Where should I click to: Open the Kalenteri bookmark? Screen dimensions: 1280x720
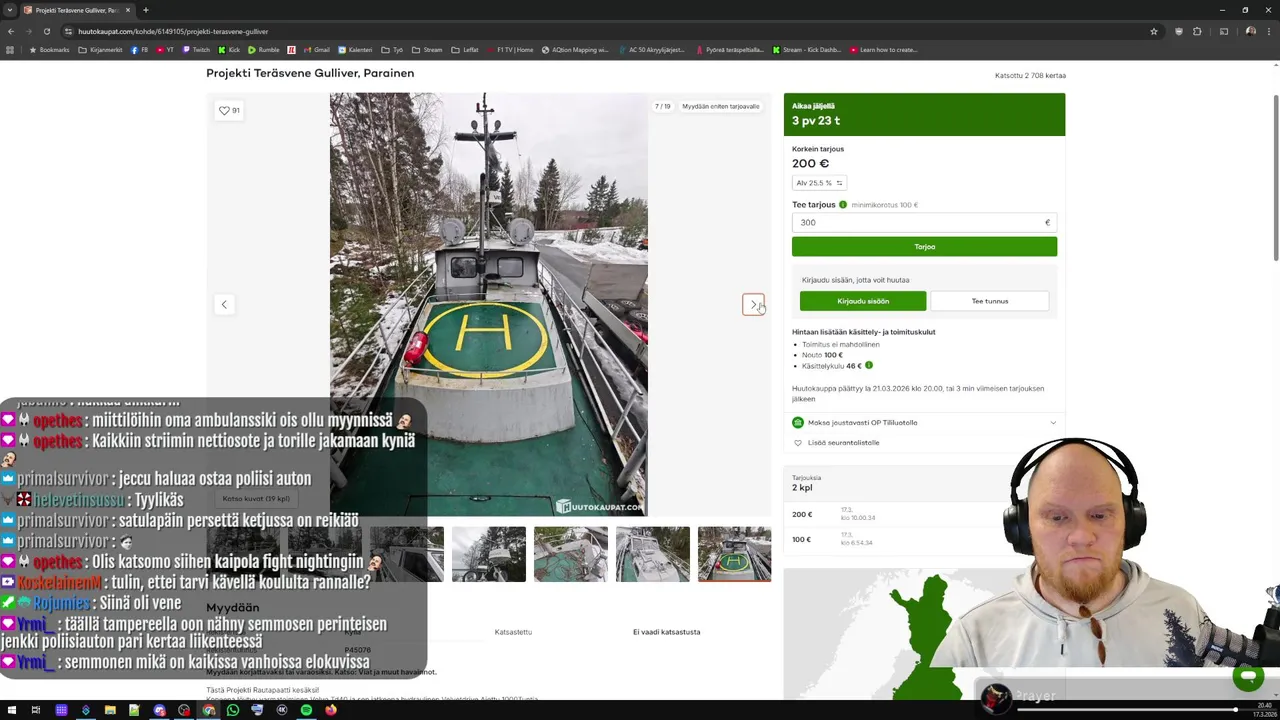(355, 50)
